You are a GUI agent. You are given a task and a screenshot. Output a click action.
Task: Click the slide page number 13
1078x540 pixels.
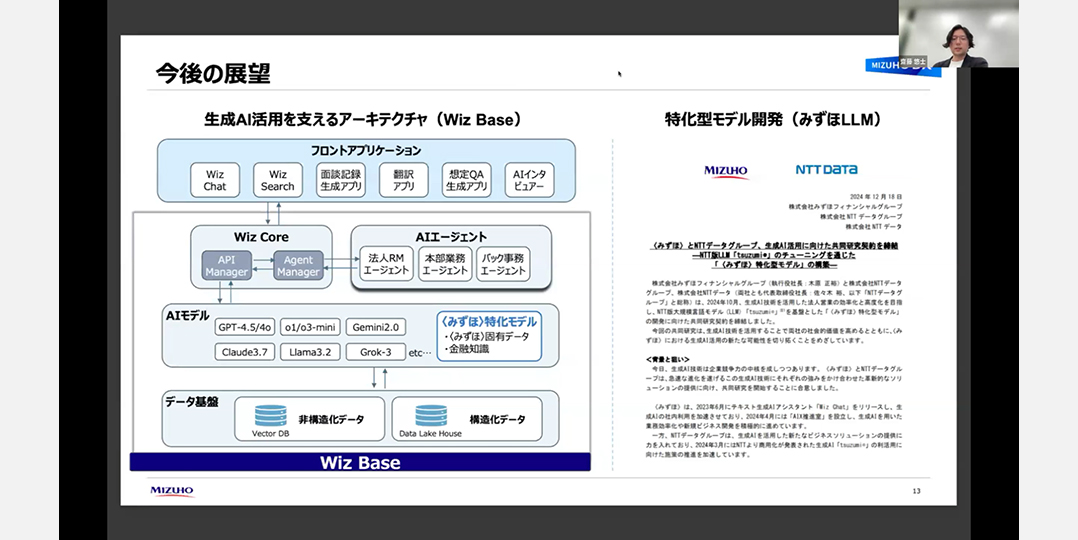pos(916,491)
